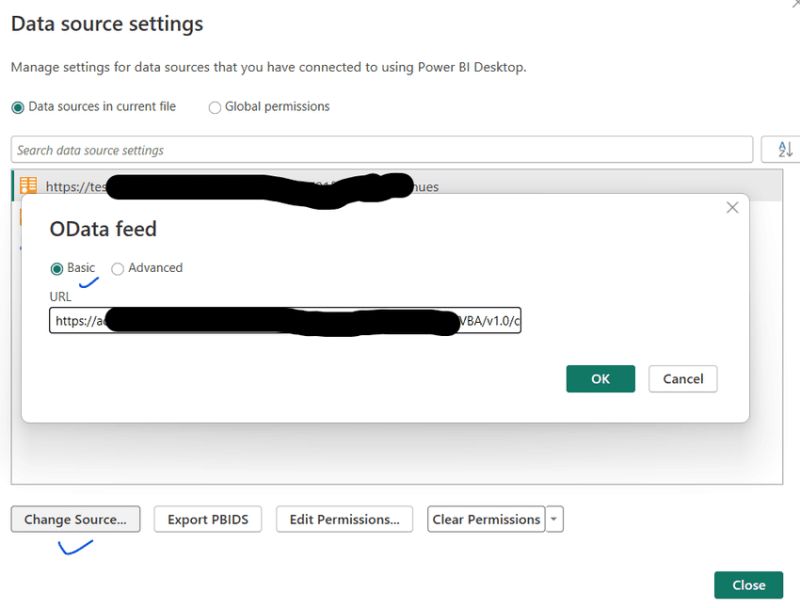Click the Change Source button
Screen dimensions: 800x608
(x=75, y=519)
